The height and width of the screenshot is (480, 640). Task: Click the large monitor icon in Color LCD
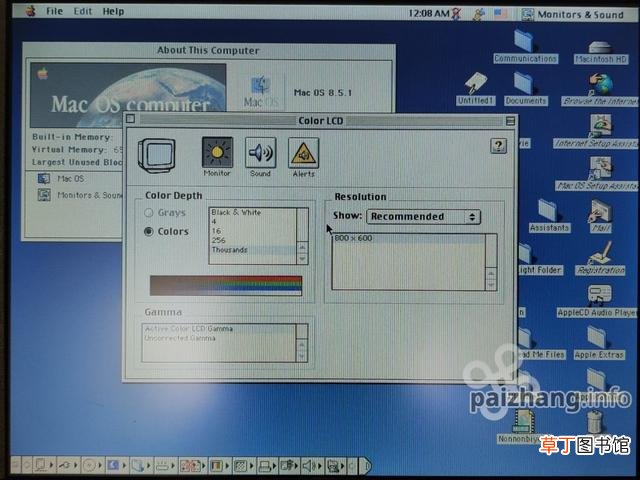click(x=156, y=155)
